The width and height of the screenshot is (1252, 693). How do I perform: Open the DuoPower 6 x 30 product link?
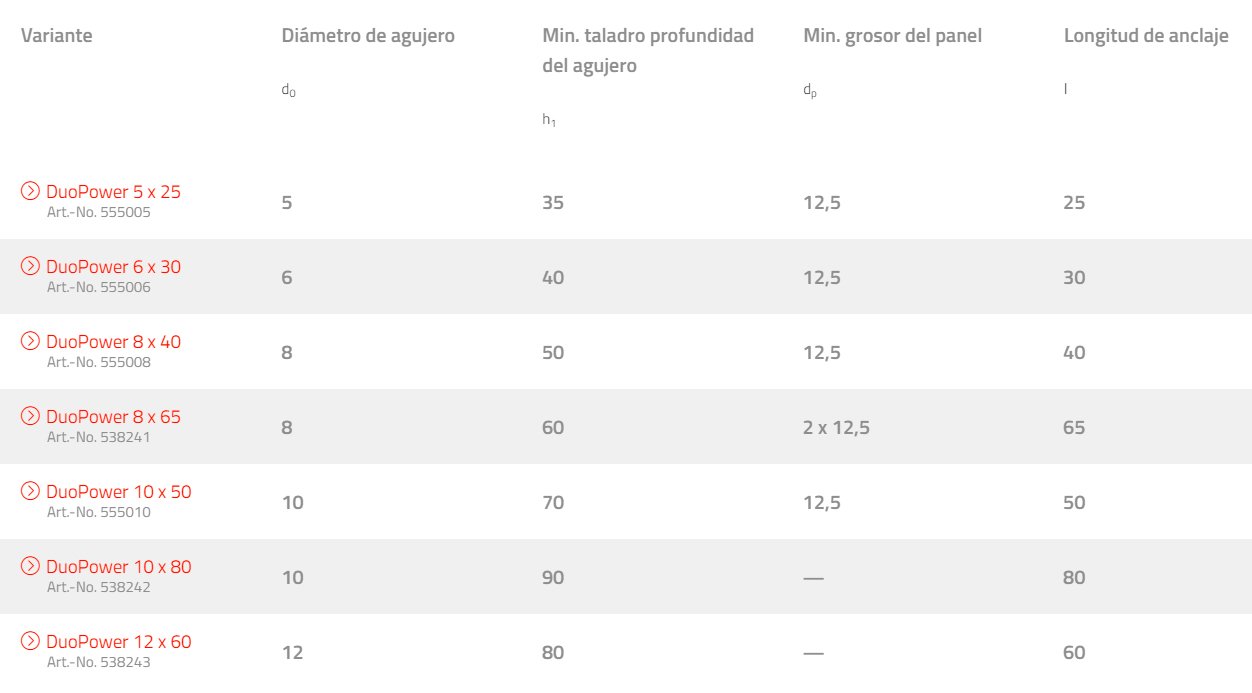tap(114, 266)
